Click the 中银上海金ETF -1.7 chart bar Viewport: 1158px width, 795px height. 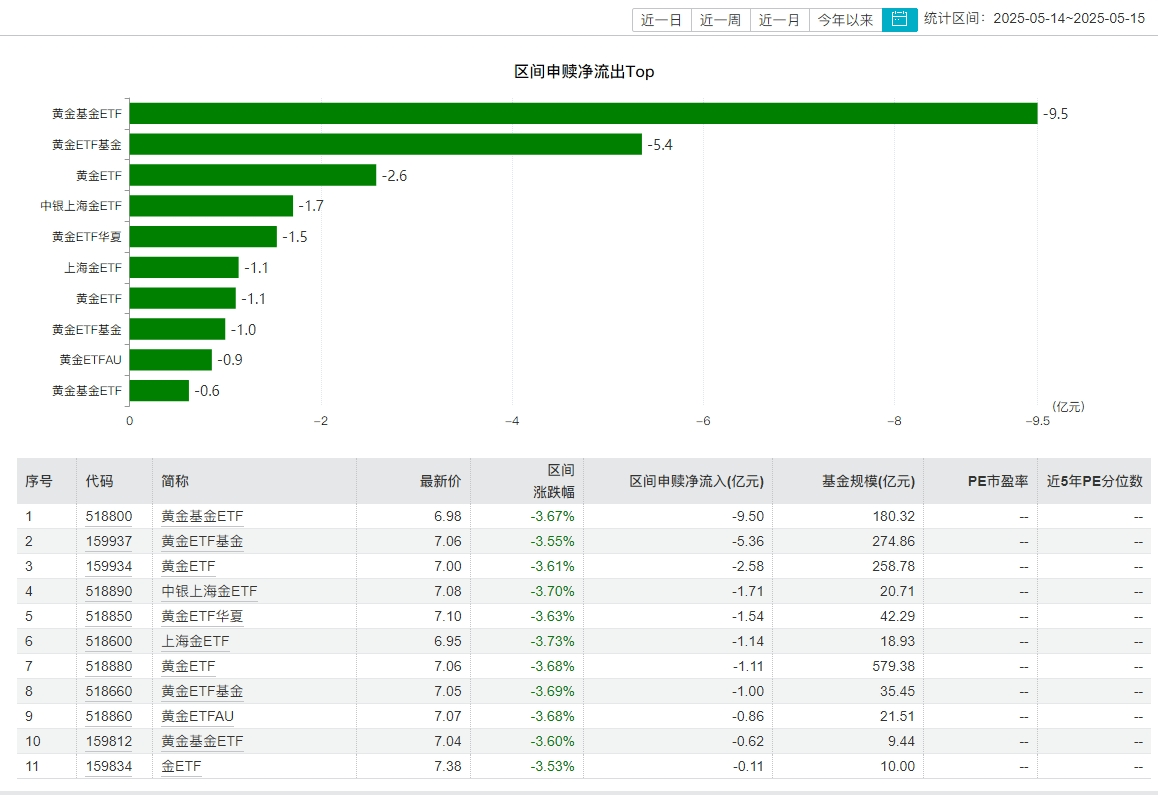[211, 206]
